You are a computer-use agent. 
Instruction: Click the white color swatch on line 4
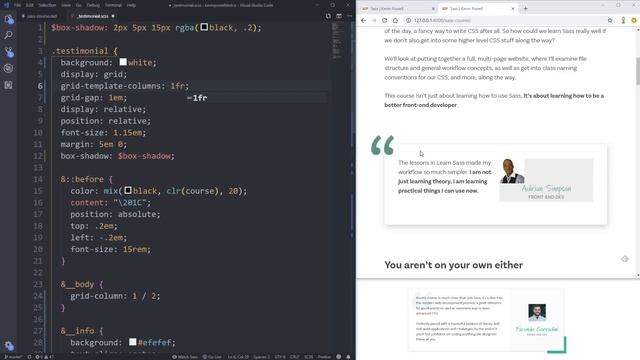[x=123, y=62]
